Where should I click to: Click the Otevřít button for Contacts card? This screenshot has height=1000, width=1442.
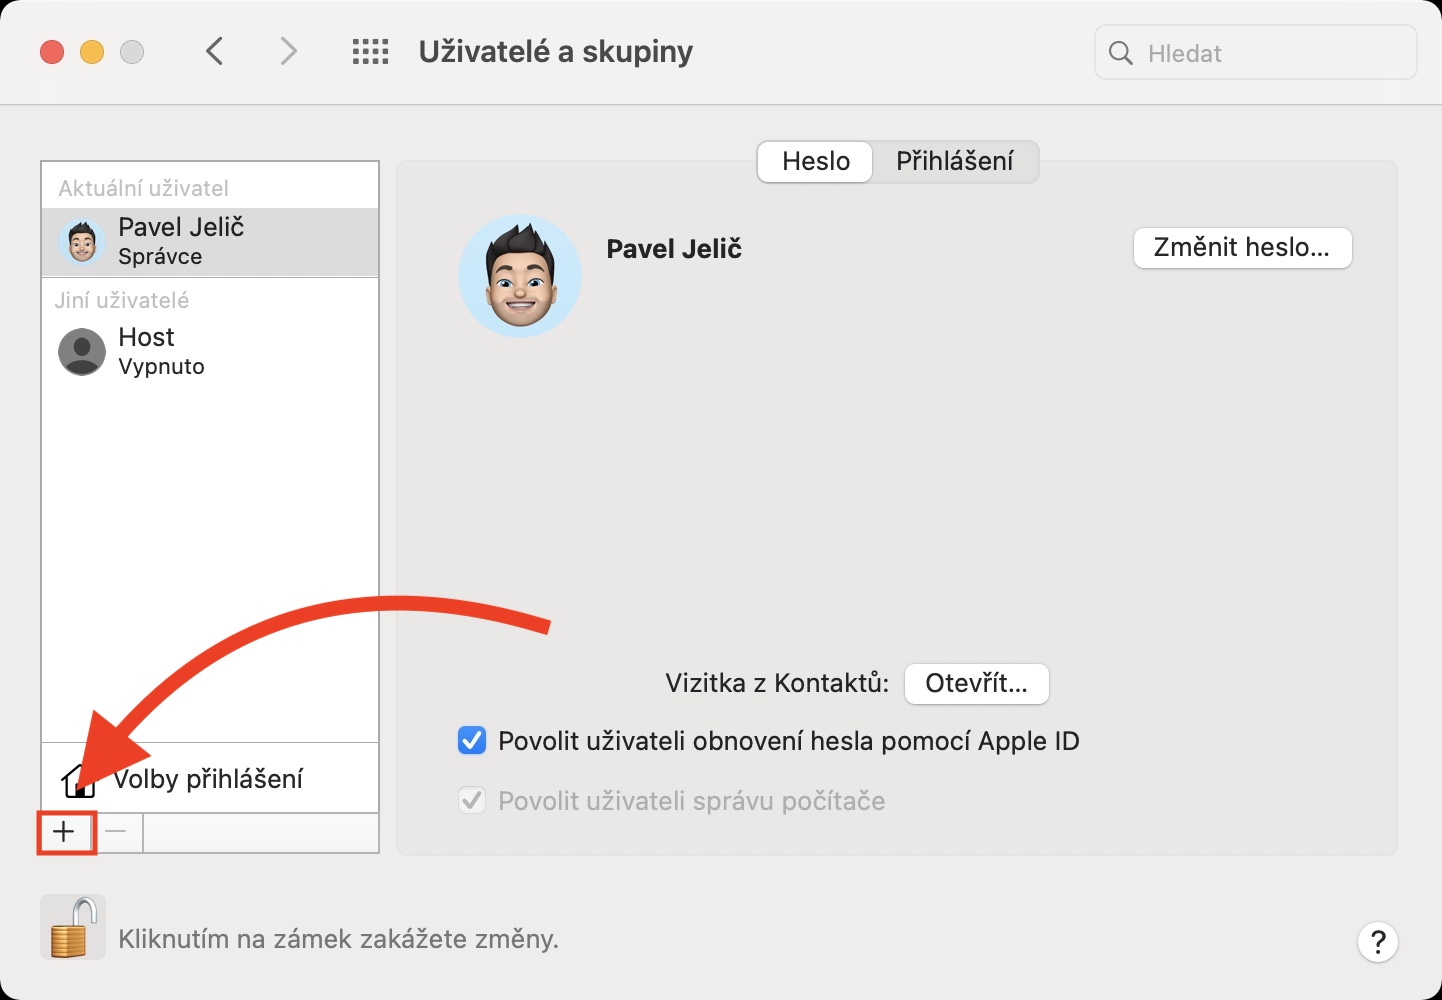click(x=976, y=684)
